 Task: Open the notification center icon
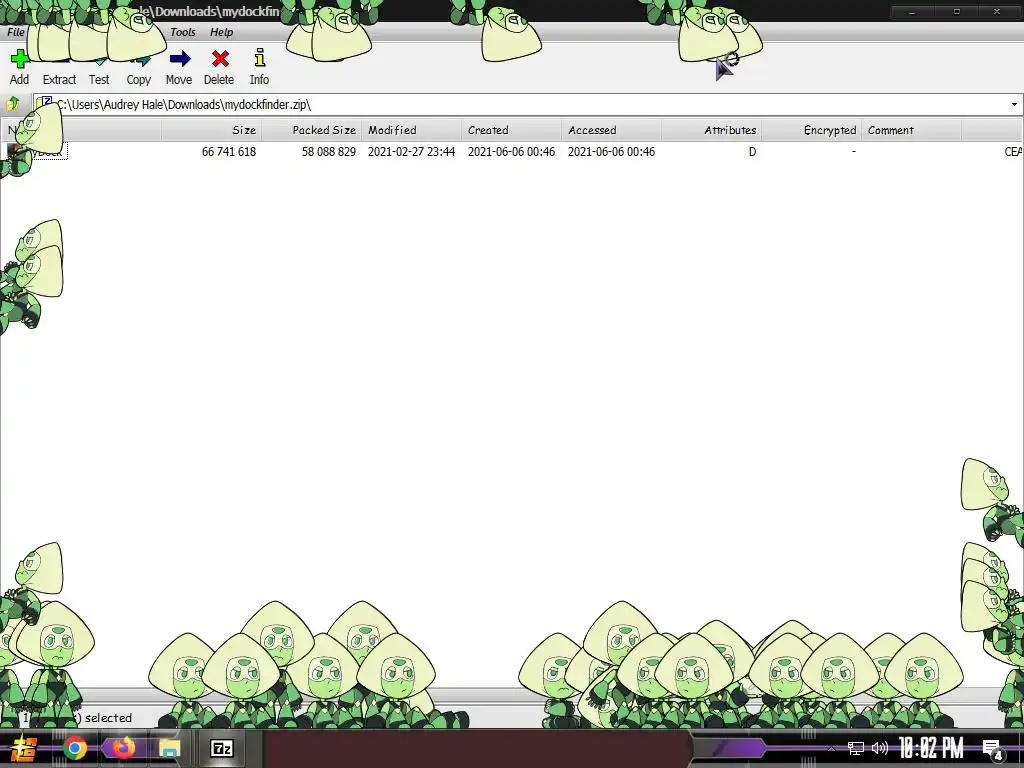click(993, 750)
